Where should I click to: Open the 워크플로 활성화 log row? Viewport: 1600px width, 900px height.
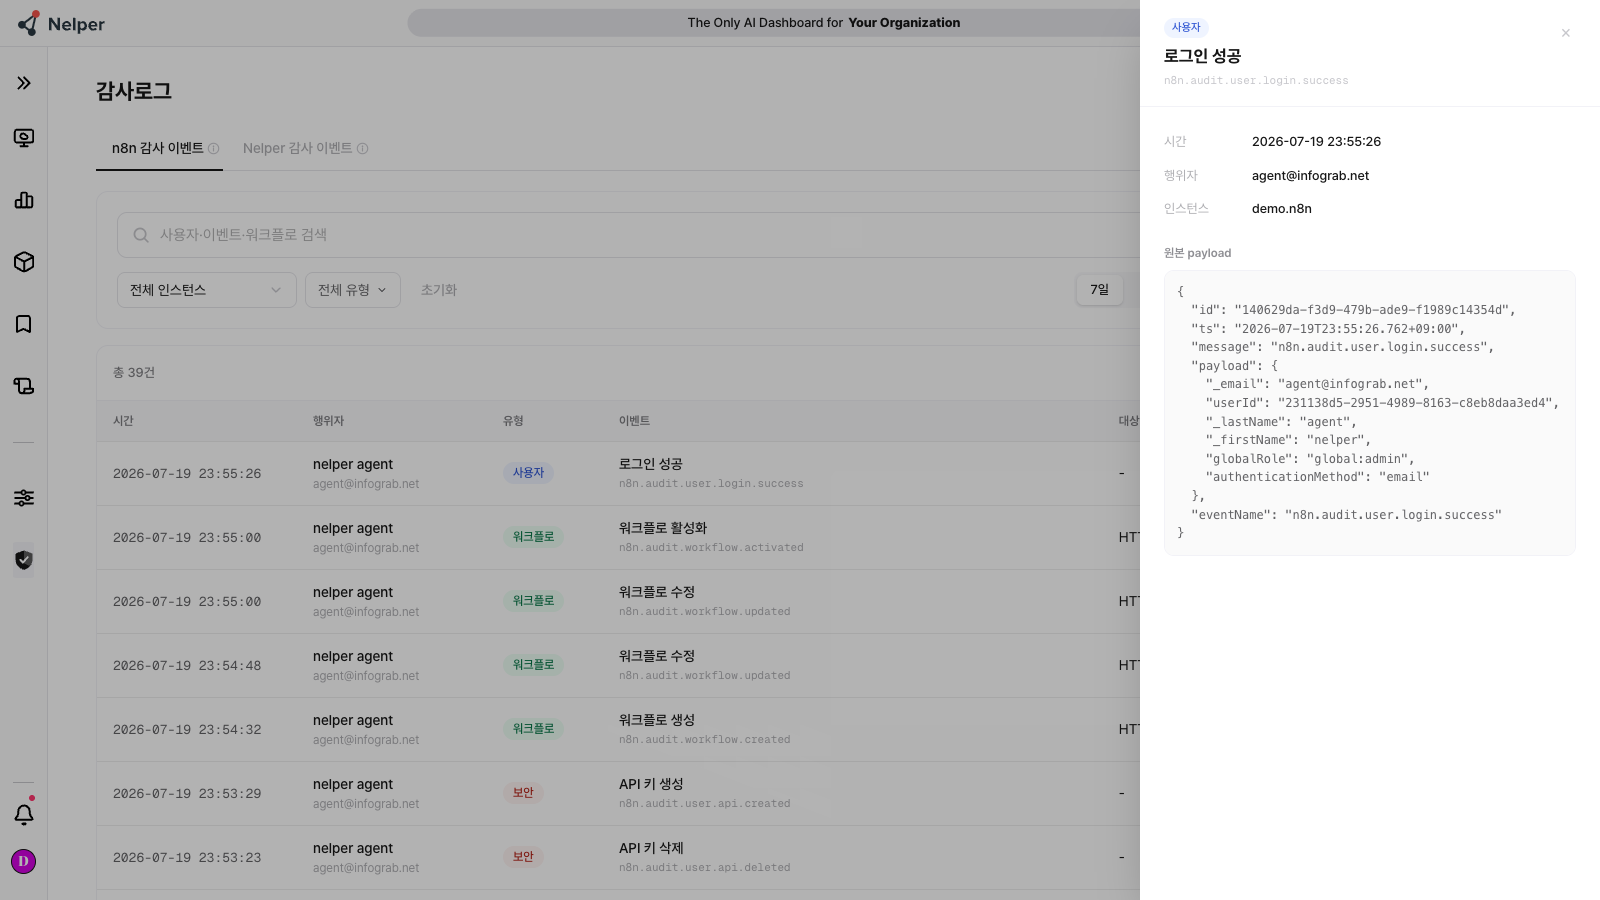(x=618, y=538)
